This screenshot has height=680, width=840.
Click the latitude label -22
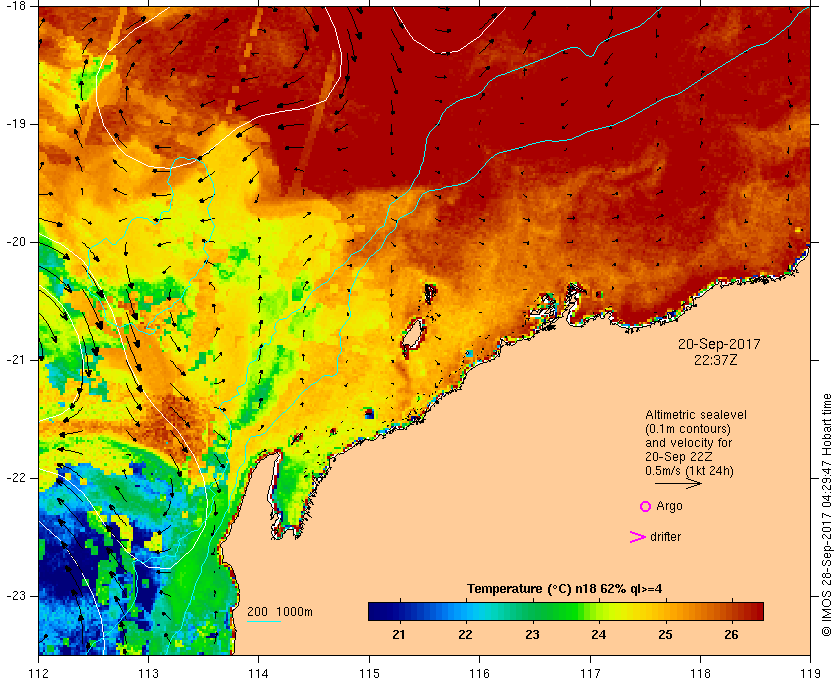point(14,478)
